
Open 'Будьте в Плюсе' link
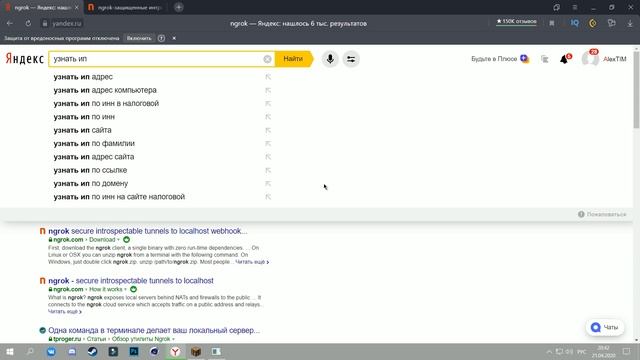pyautogui.click(x=500, y=59)
